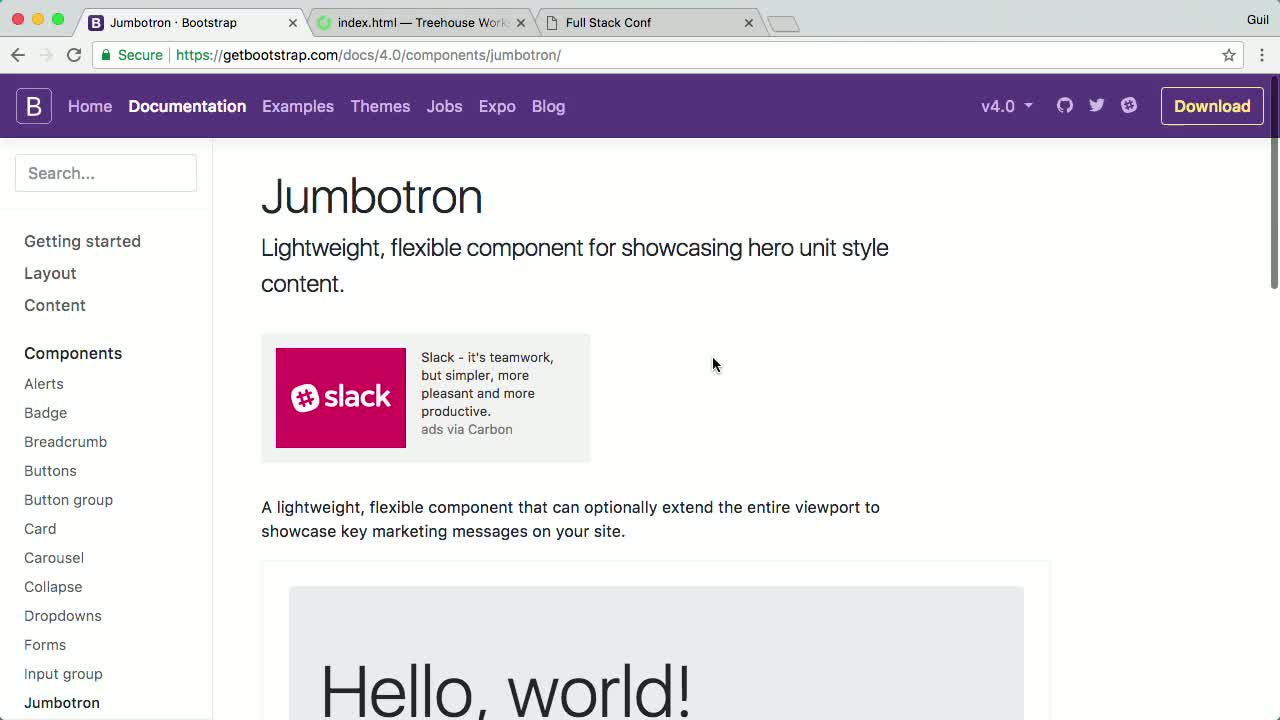Reload the page with the refresh icon
This screenshot has width=1280, height=720.
(x=74, y=55)
